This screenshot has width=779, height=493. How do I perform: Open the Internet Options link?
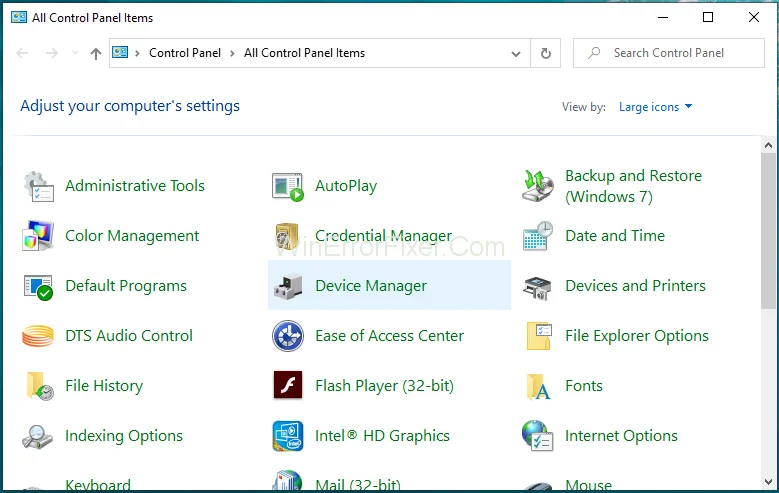coord(621,436)
